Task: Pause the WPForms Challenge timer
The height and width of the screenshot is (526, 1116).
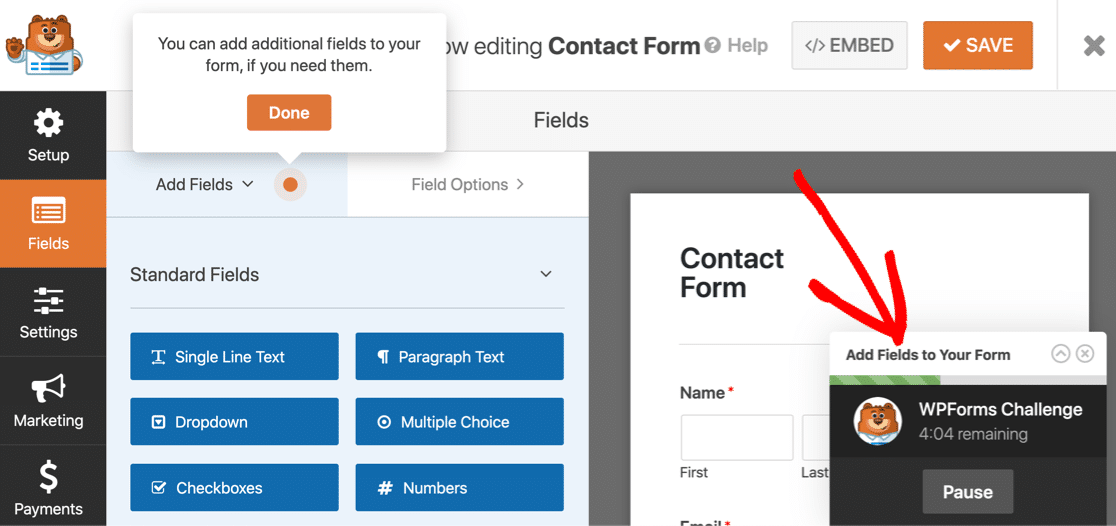Action: [x=967, y=492]
